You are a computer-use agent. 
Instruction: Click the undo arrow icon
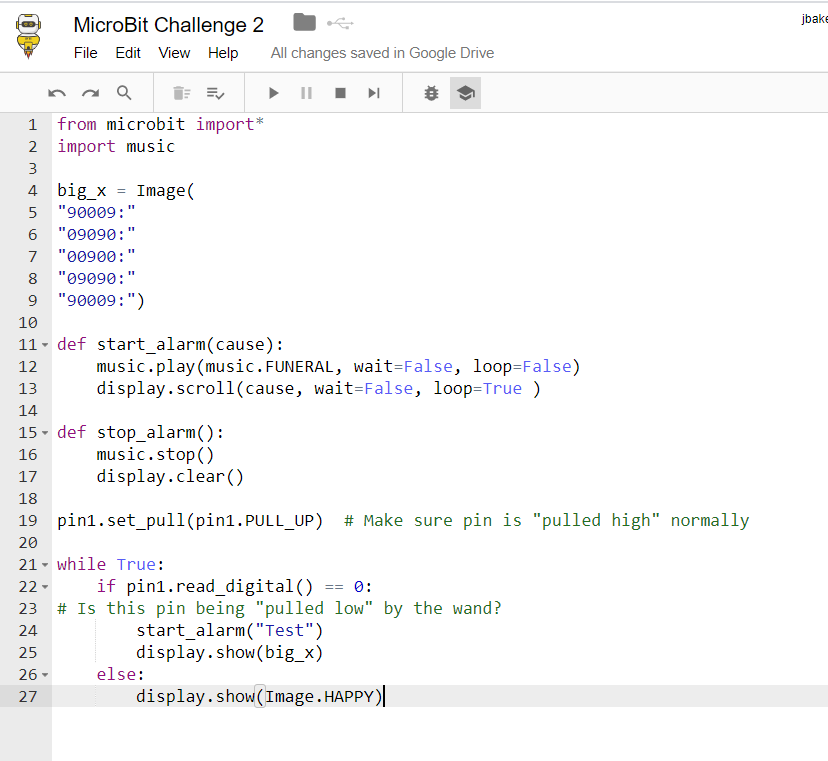(x=57, y=92)
